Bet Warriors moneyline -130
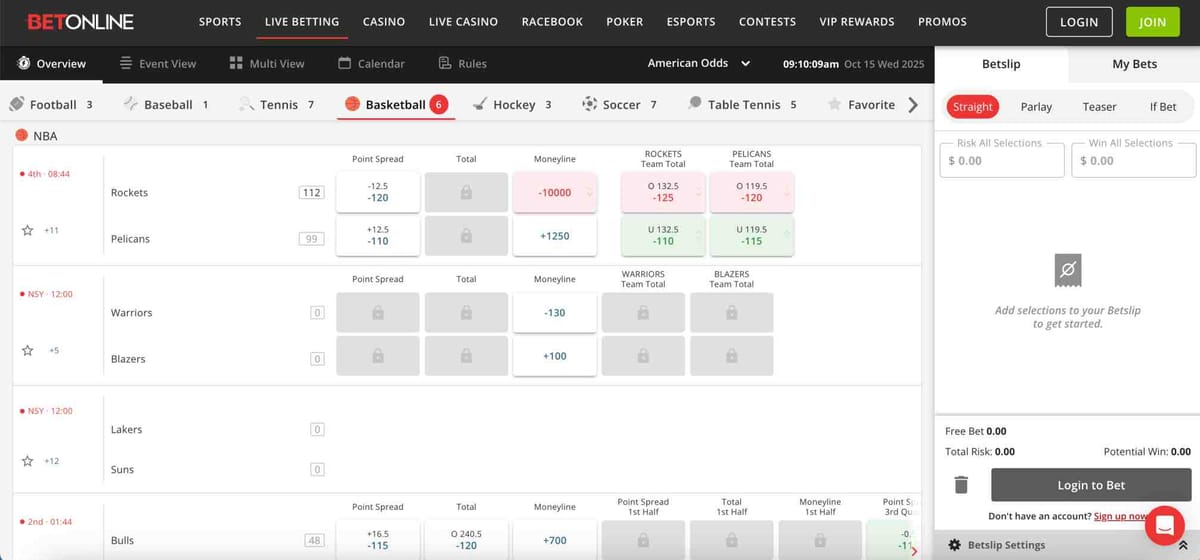The image size is (1200, 560). click(x=555, y=312)
